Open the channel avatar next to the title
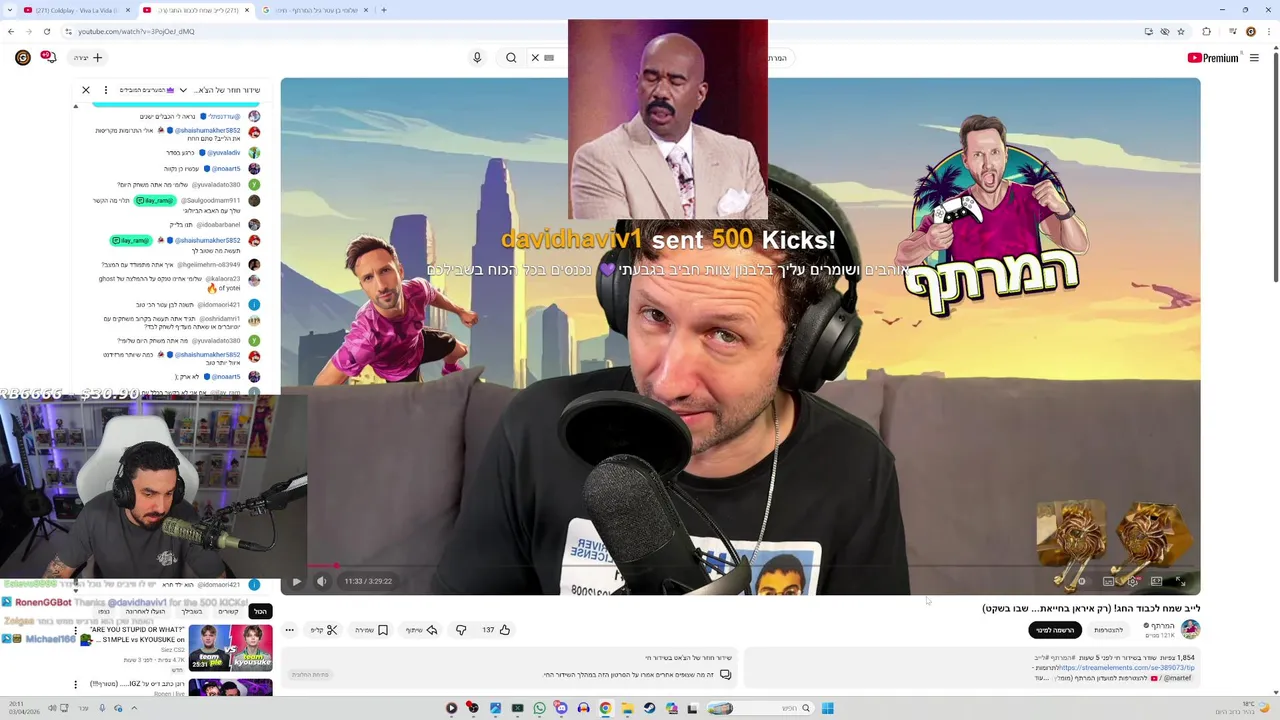The image size is (1280, 720). click(1190, 629)
